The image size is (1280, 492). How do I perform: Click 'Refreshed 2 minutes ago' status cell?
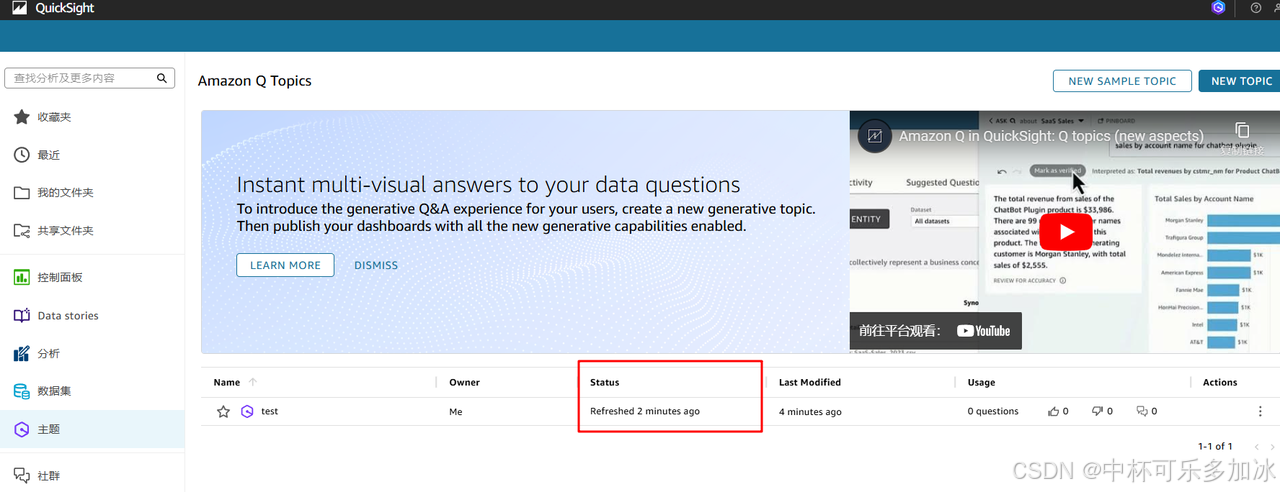(x=645, y=411)
